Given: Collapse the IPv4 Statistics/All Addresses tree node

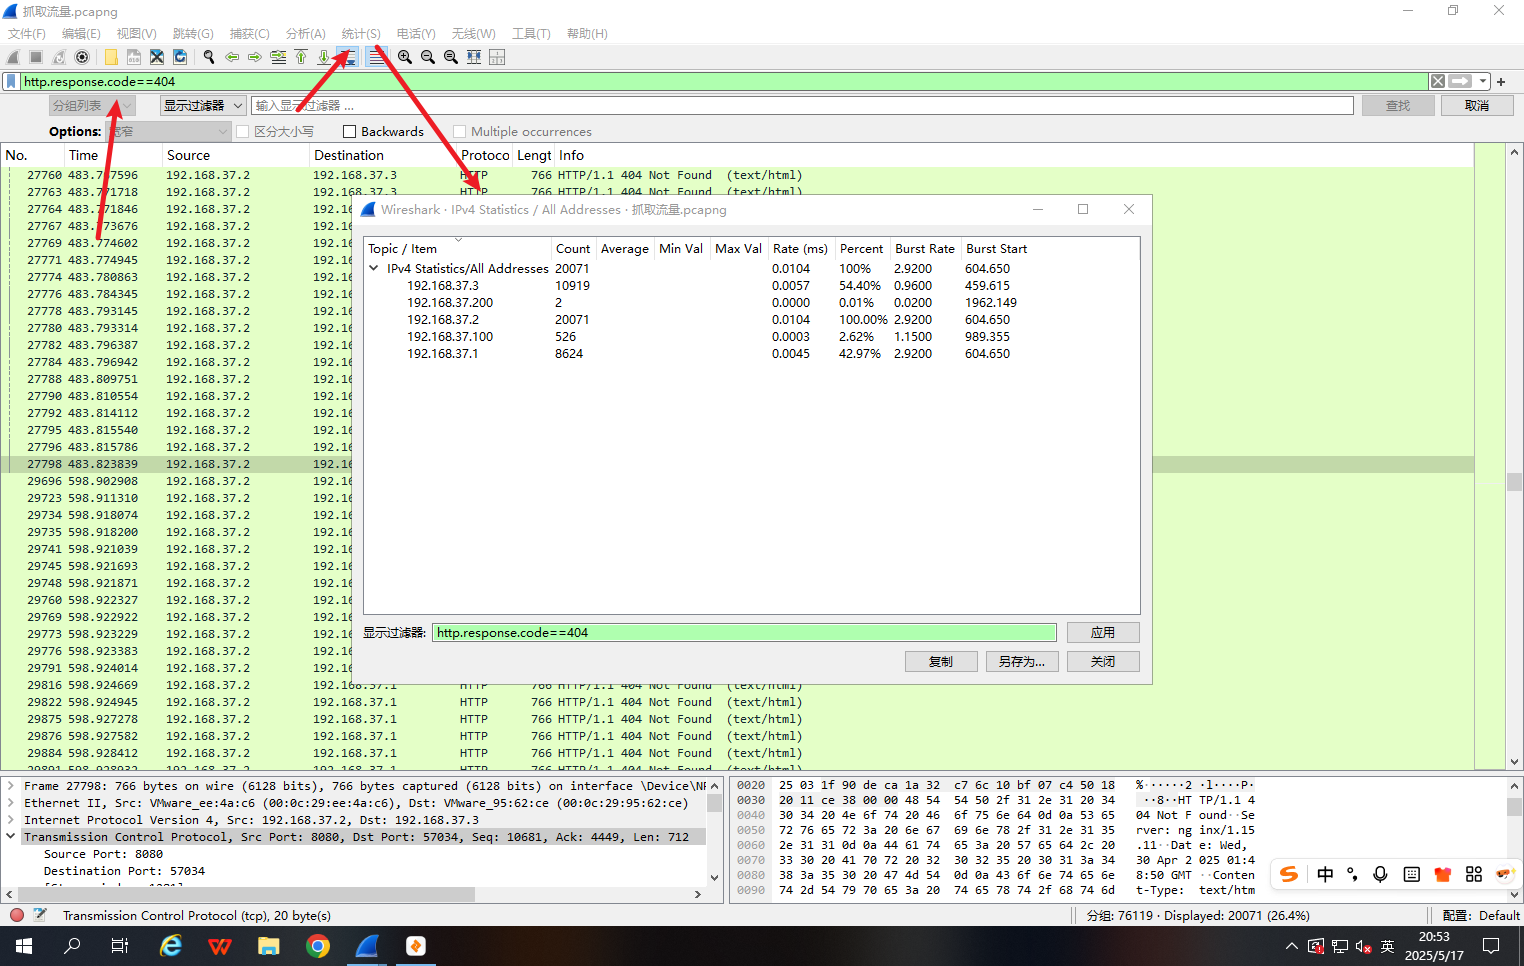Looking at the screenshot, I should 374,268.
